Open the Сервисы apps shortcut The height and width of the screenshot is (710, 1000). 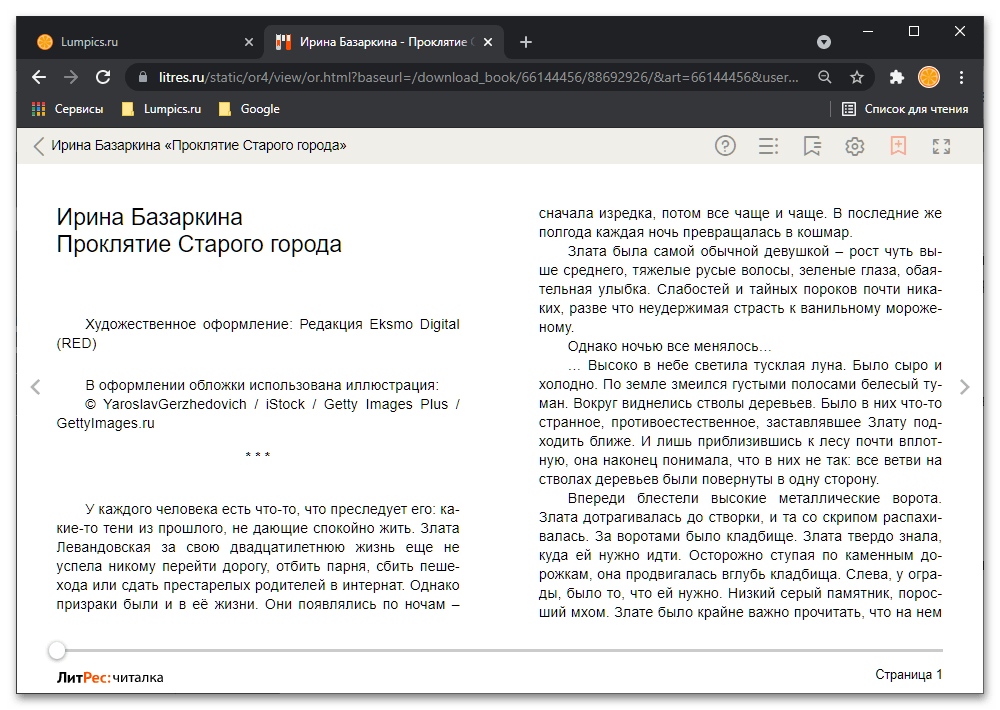(68, 109)
